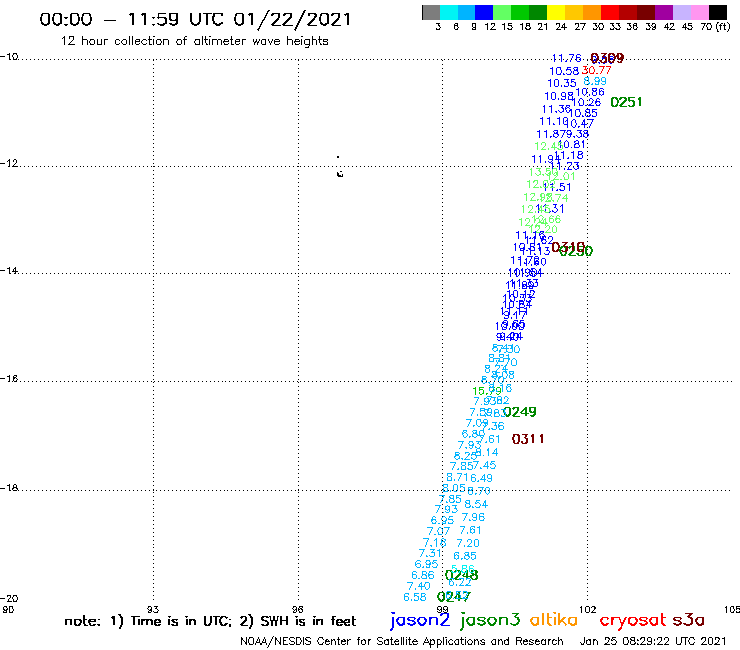Select the dark blue 12 ft legend swatch

click(485, 12)
